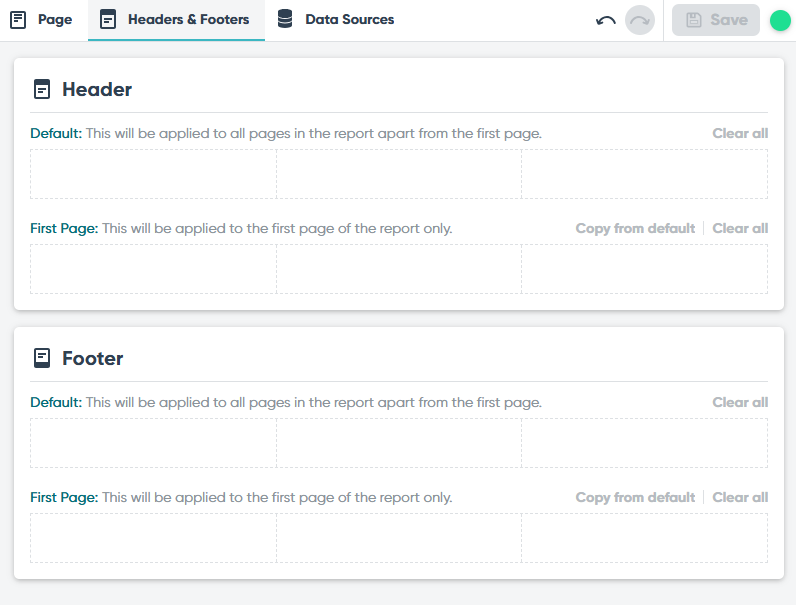The width and height of the screenshot is (796, 605).
Task: Click the Headers & Footers tab icon
Action: coord(108,19)
